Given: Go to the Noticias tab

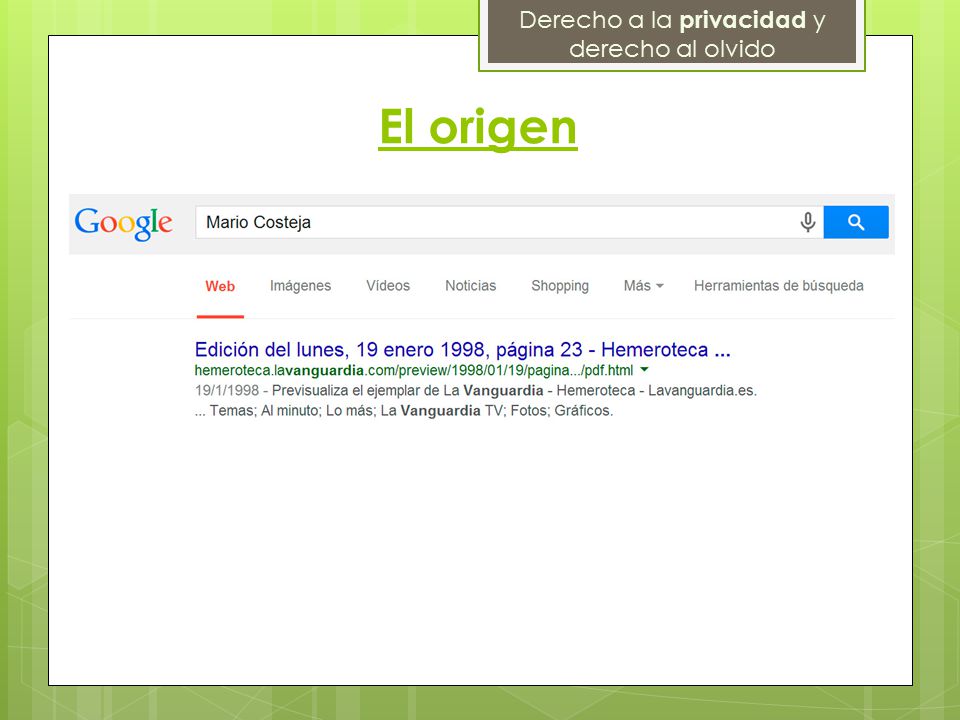Looking at the screenshot, I should (470, 286).
